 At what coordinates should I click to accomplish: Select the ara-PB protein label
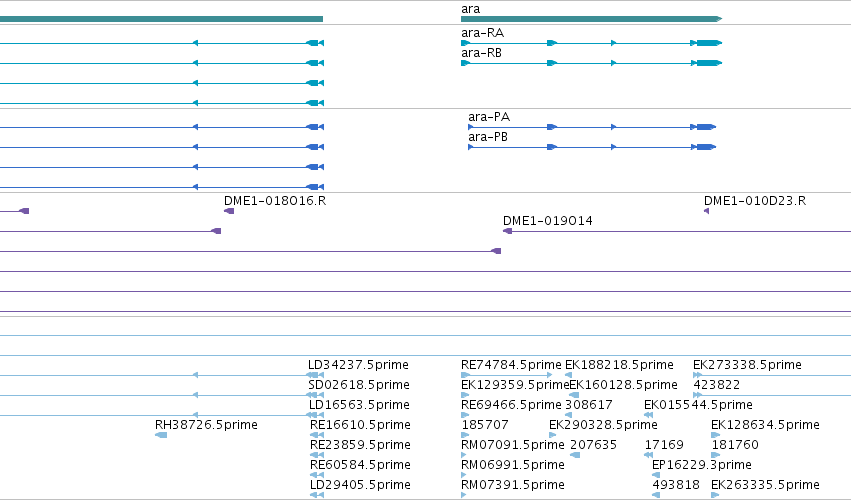point(488,137)
